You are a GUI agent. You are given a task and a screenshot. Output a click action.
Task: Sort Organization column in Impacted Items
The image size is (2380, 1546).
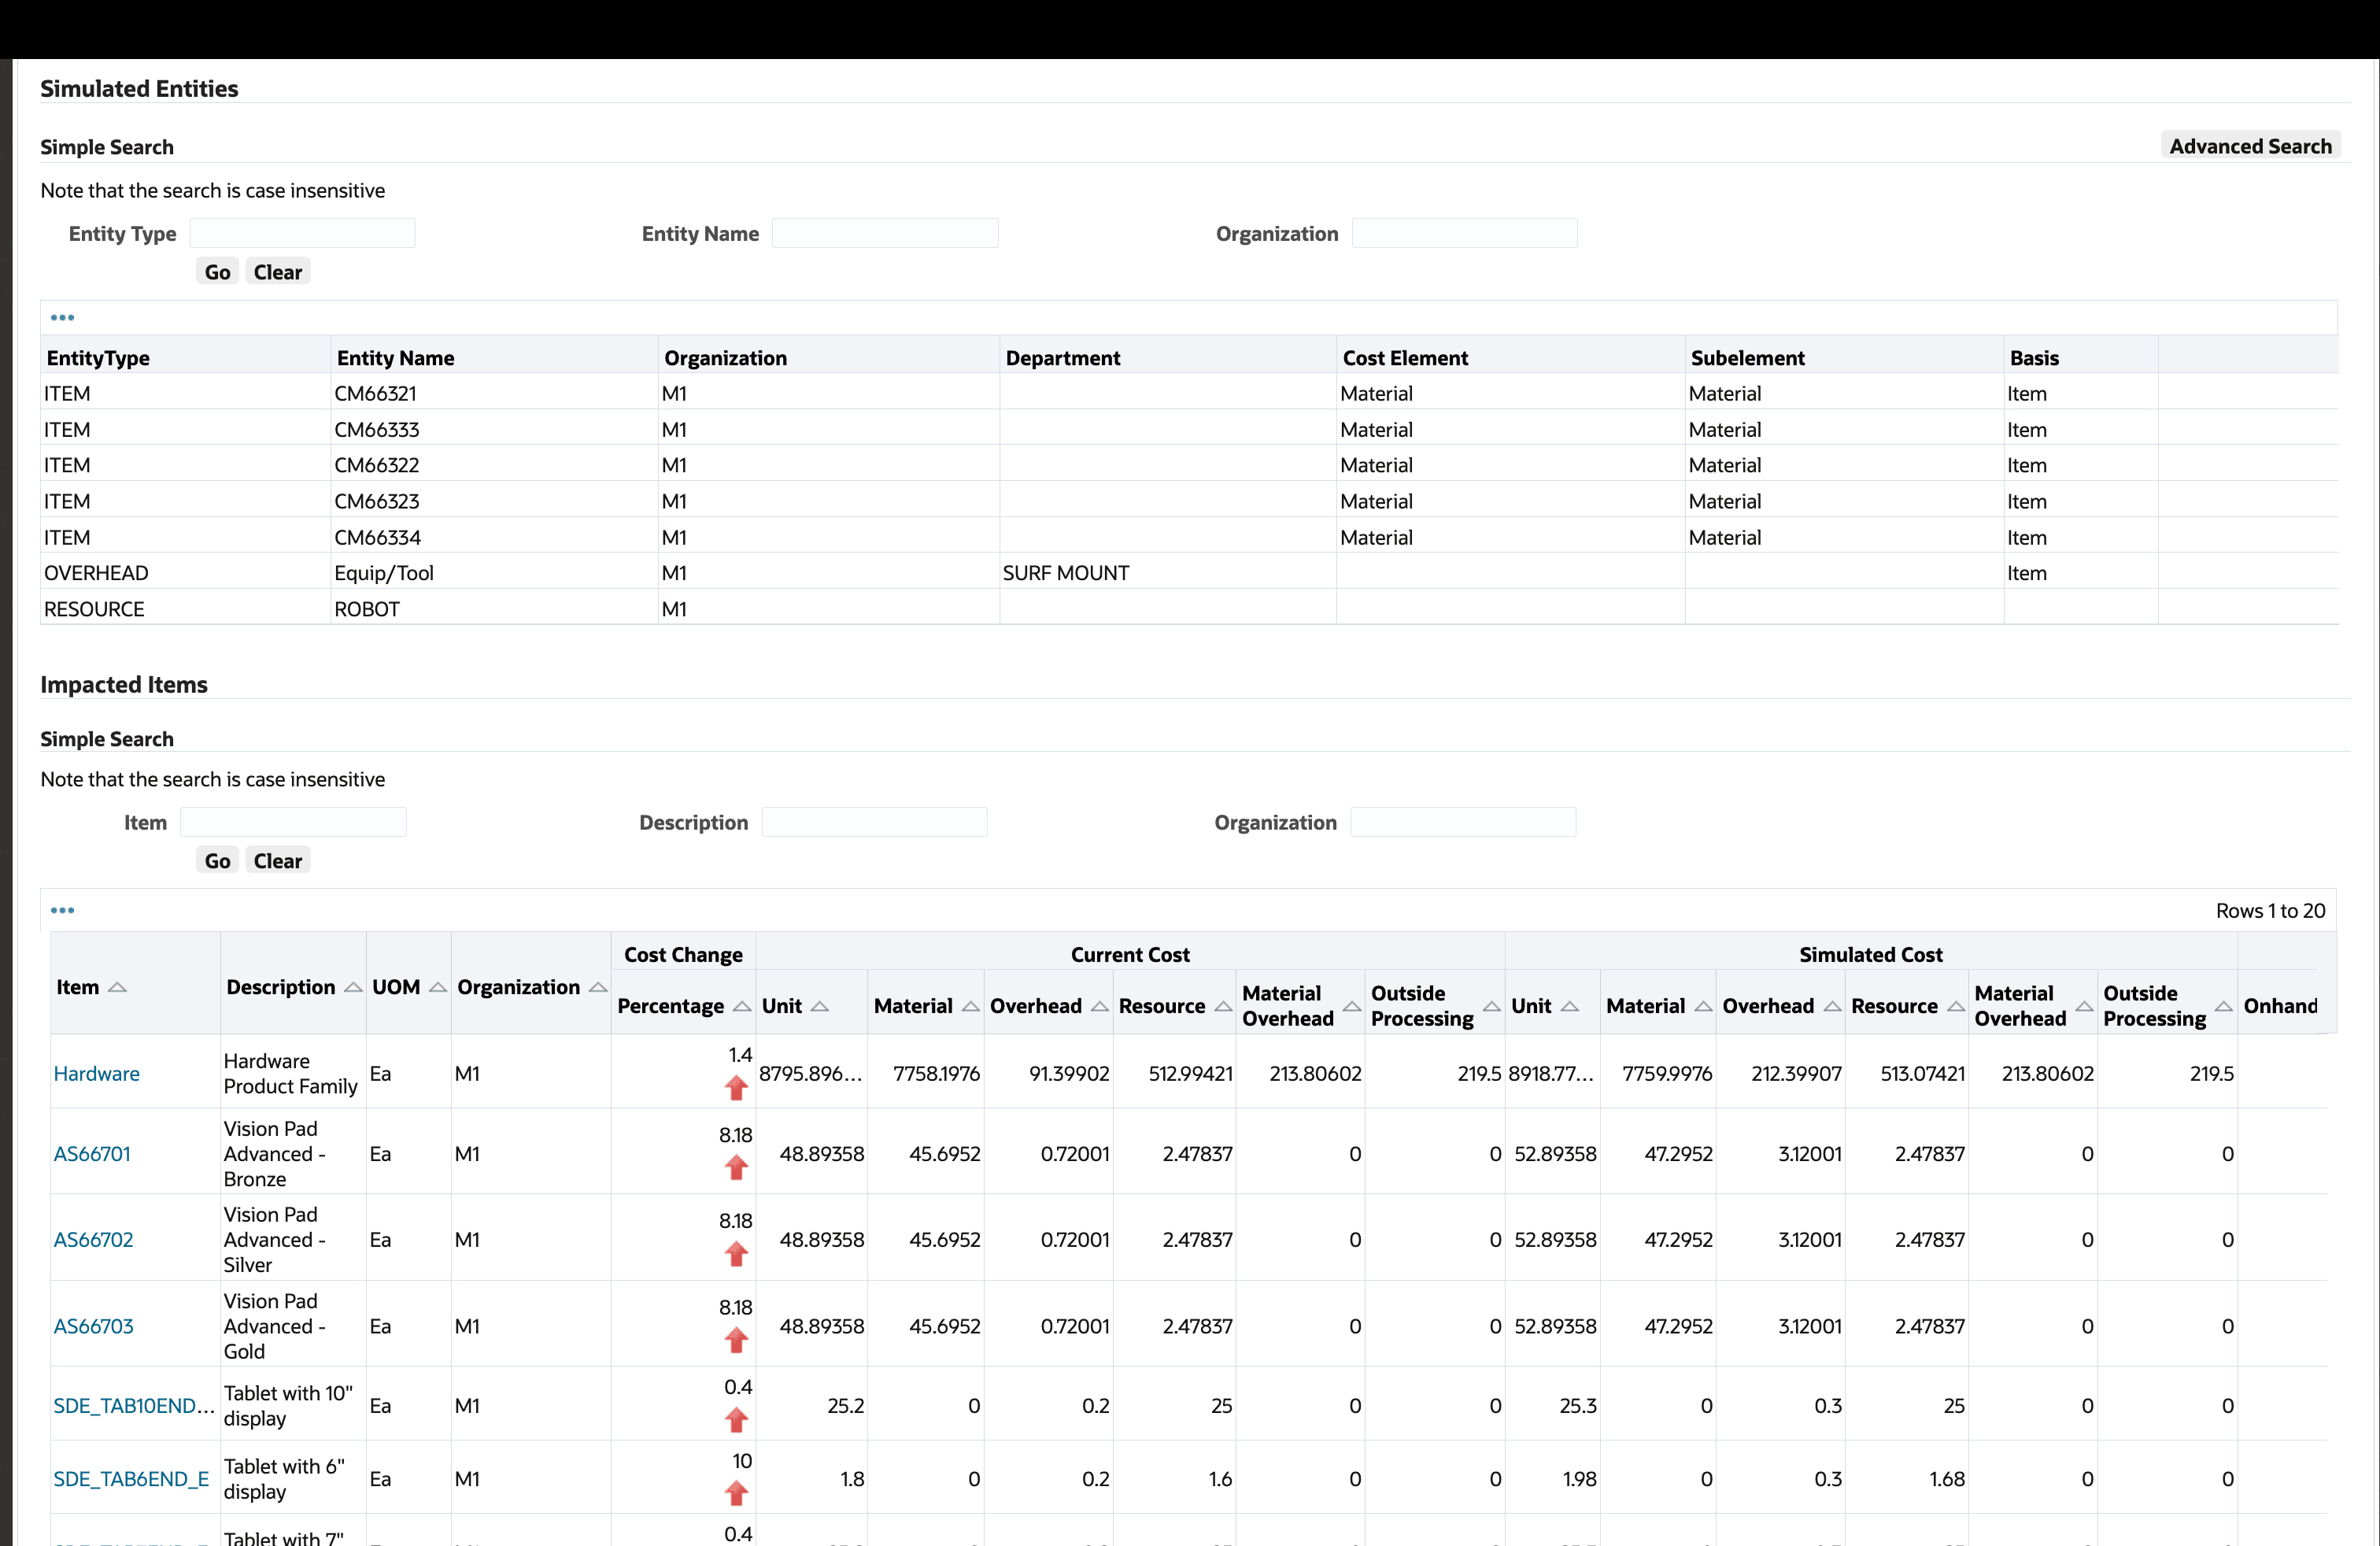pyautogui.click(x=598, y=987)
